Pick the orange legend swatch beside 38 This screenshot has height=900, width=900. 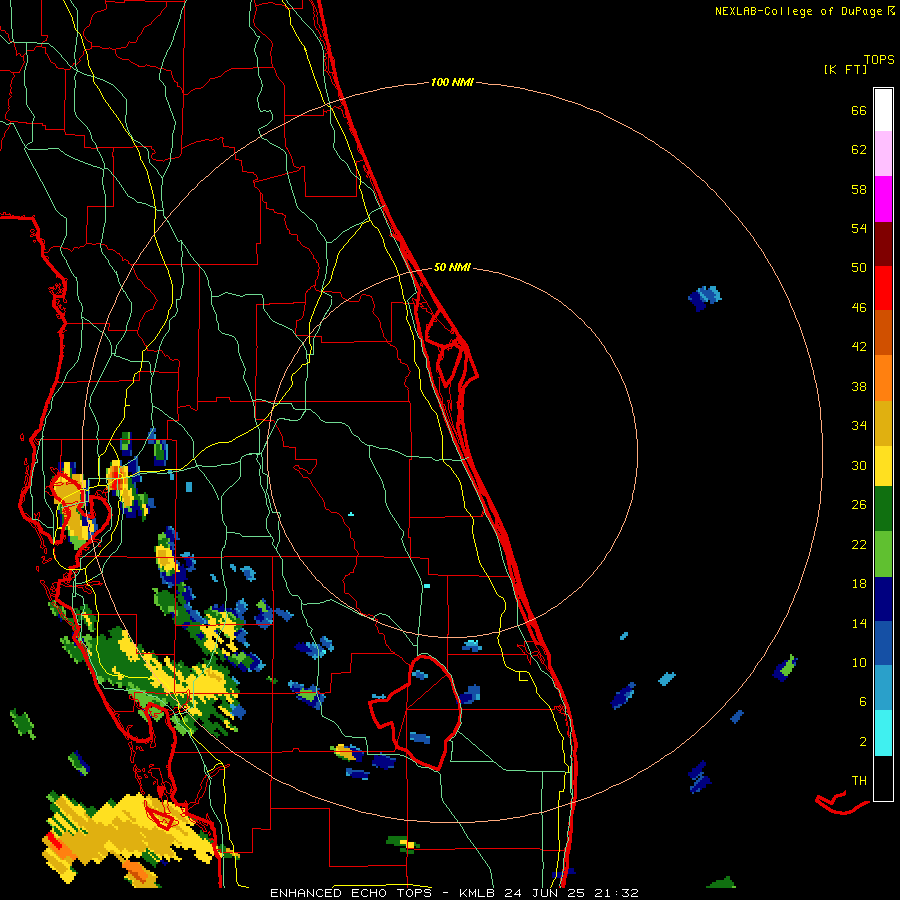coord(883,377)
